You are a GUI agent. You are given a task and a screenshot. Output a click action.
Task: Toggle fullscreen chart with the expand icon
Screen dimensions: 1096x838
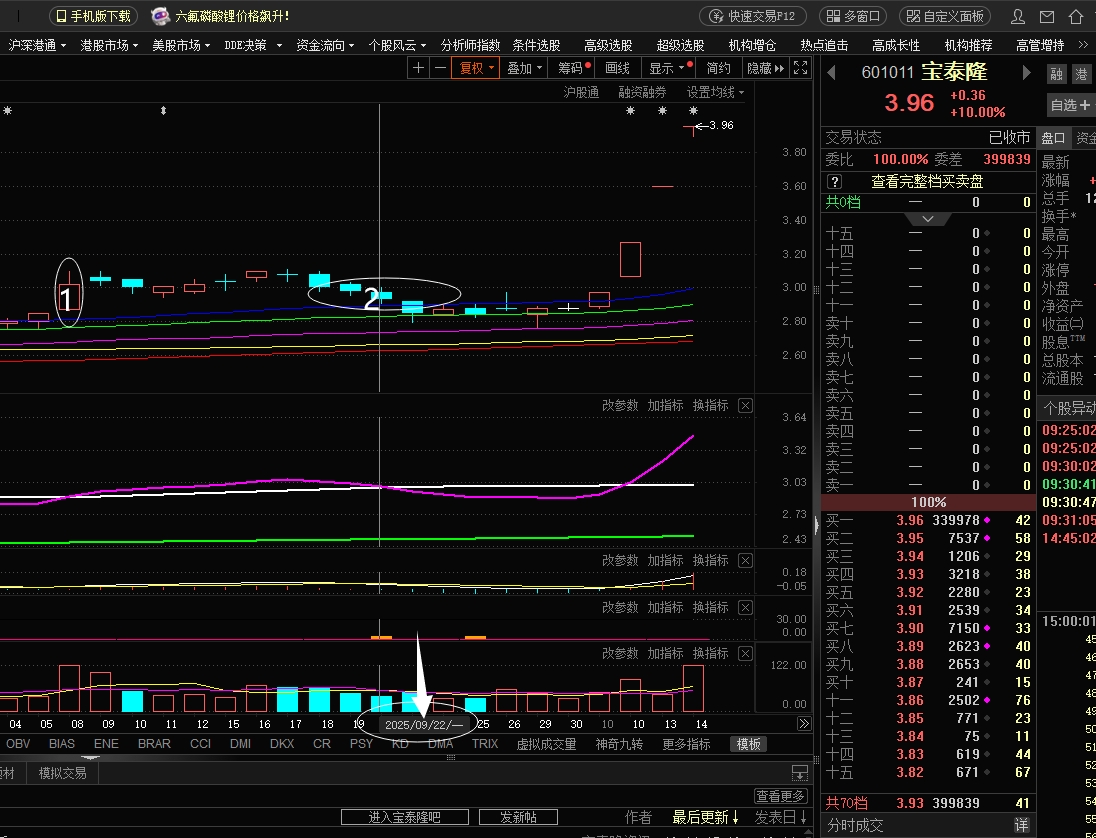[800, 68]
